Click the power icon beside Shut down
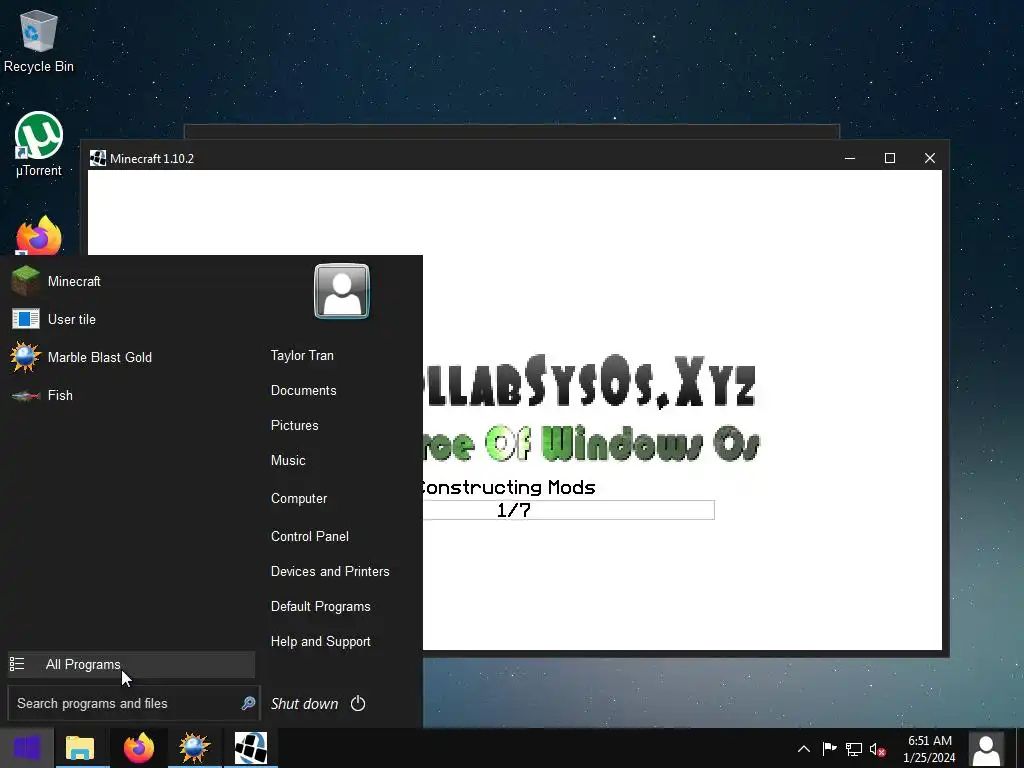Screen dimensions: 1024x768 point(358,704)
